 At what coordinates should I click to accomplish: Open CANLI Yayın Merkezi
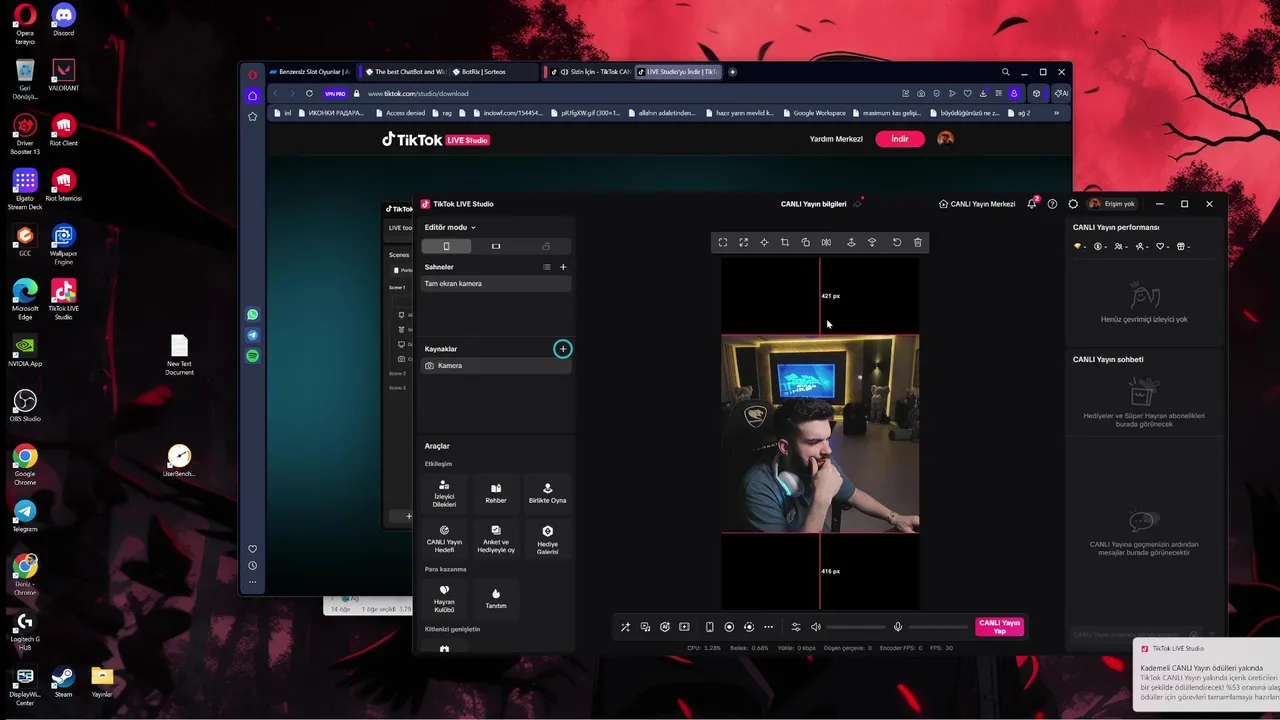(x=977, y=204)
